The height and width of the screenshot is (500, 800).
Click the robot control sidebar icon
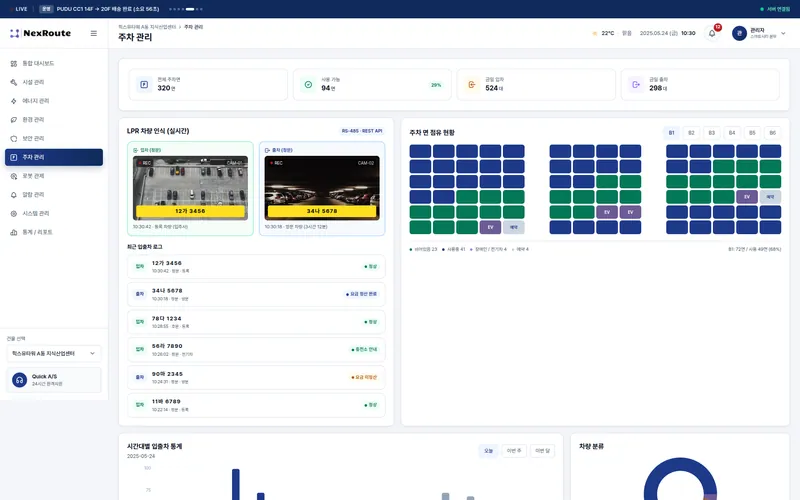(14, 176)
